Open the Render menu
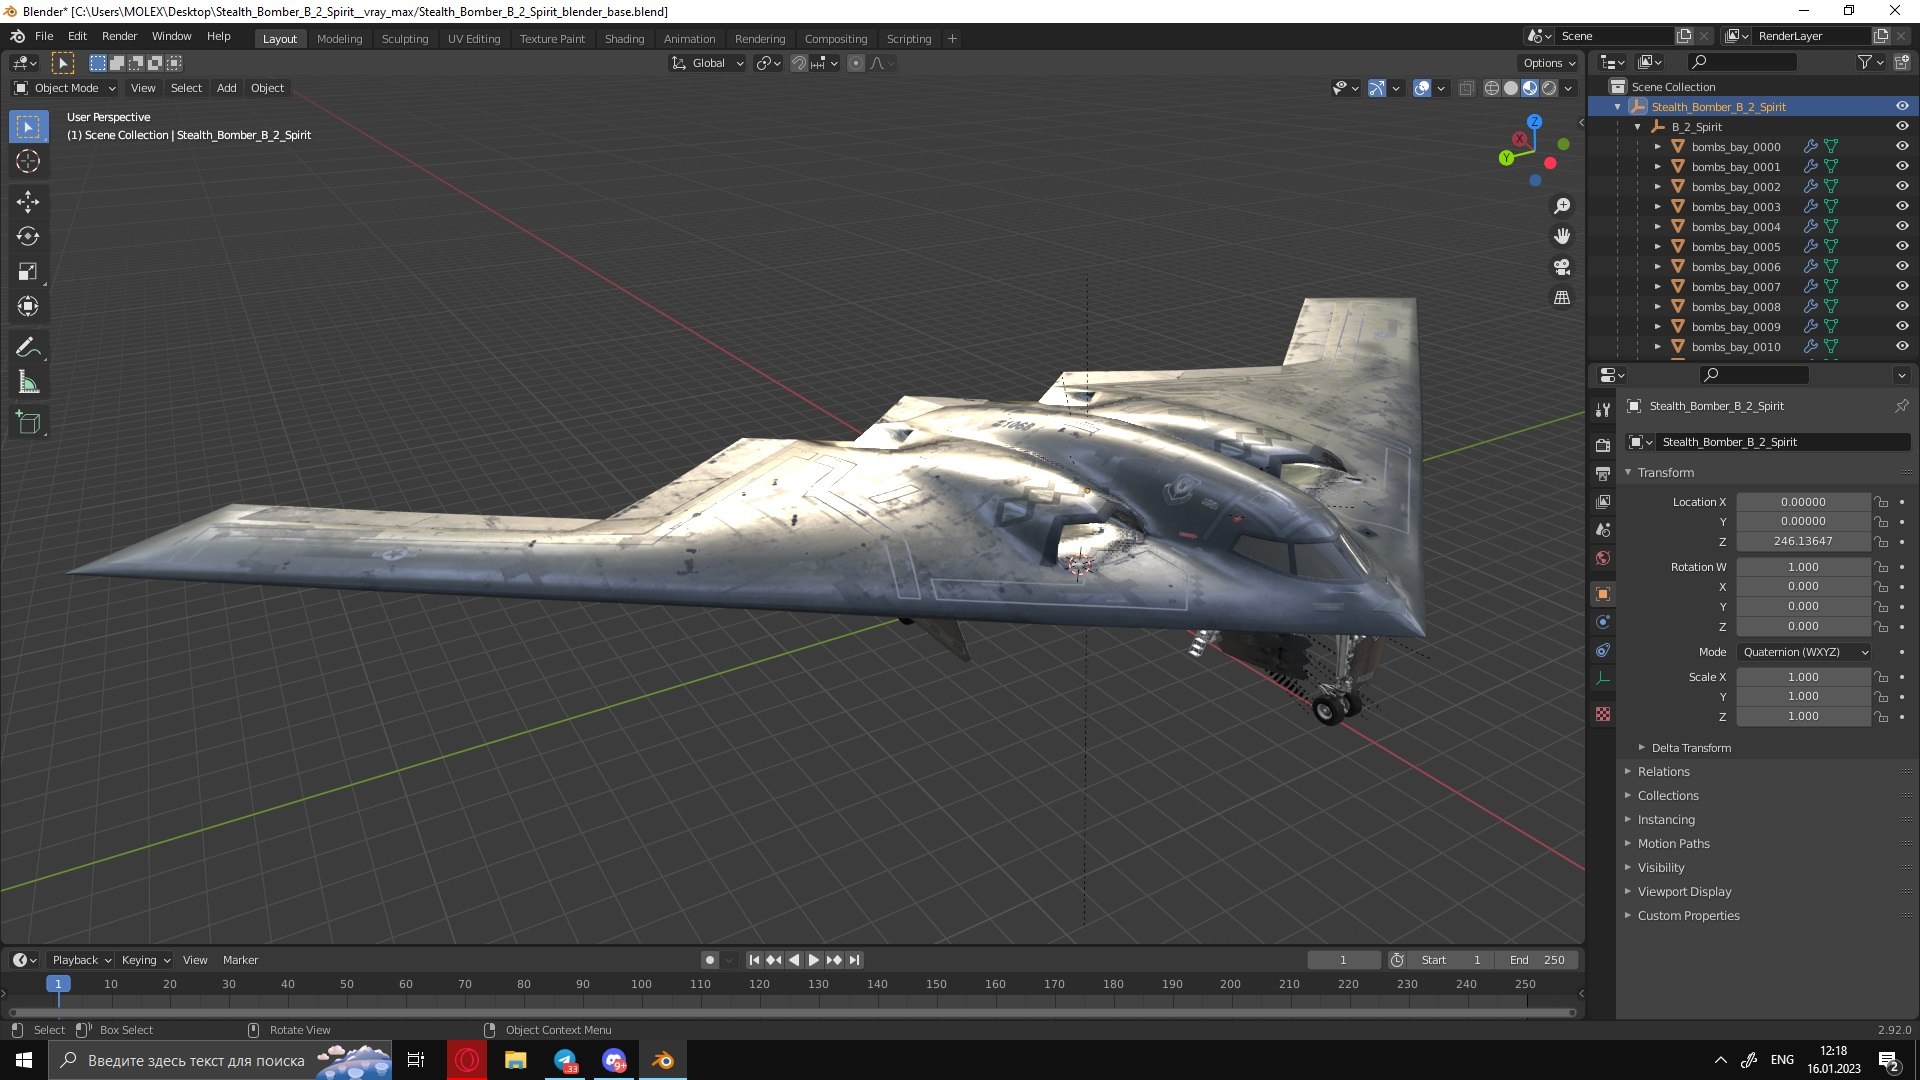The image size is (1920, 1080). click(119, 36)
